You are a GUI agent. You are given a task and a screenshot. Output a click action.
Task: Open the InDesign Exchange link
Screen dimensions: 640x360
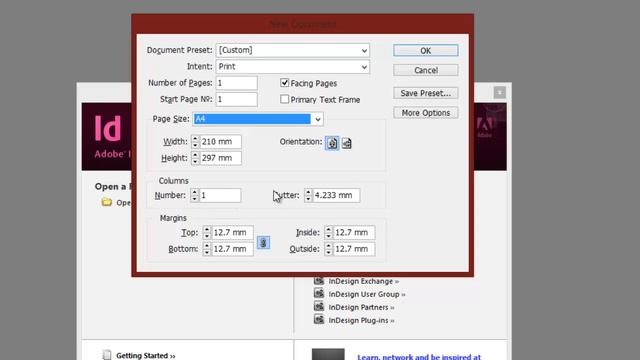364,281
